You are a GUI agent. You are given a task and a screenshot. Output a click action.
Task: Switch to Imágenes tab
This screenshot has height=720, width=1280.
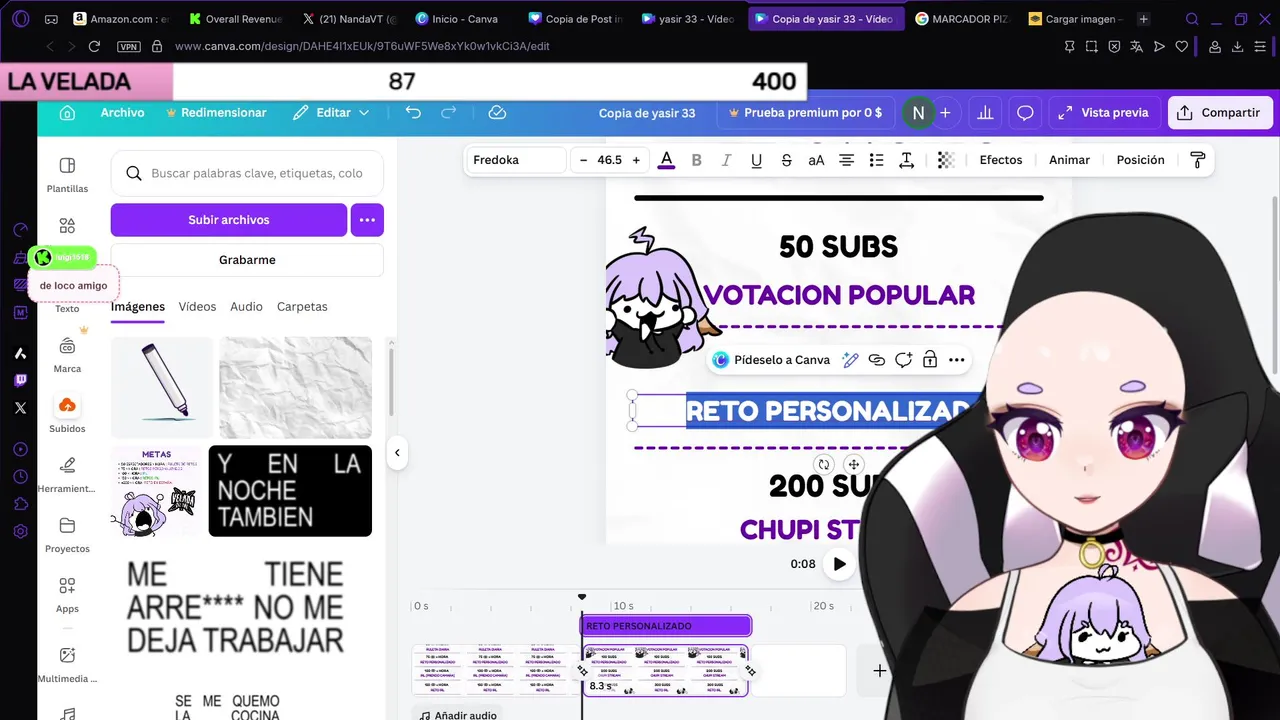point(138,307)
